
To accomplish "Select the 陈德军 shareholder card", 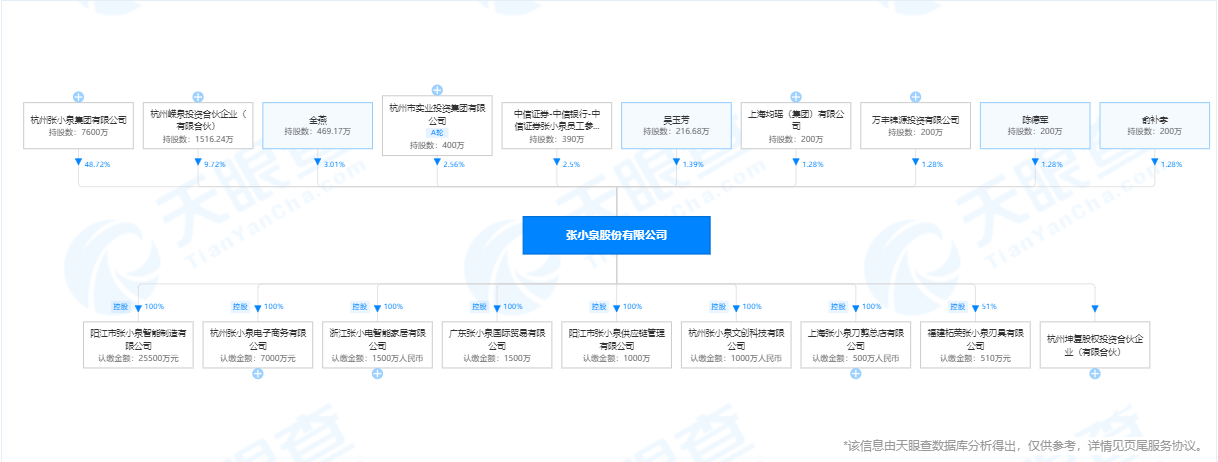I will click(1034, 125).
